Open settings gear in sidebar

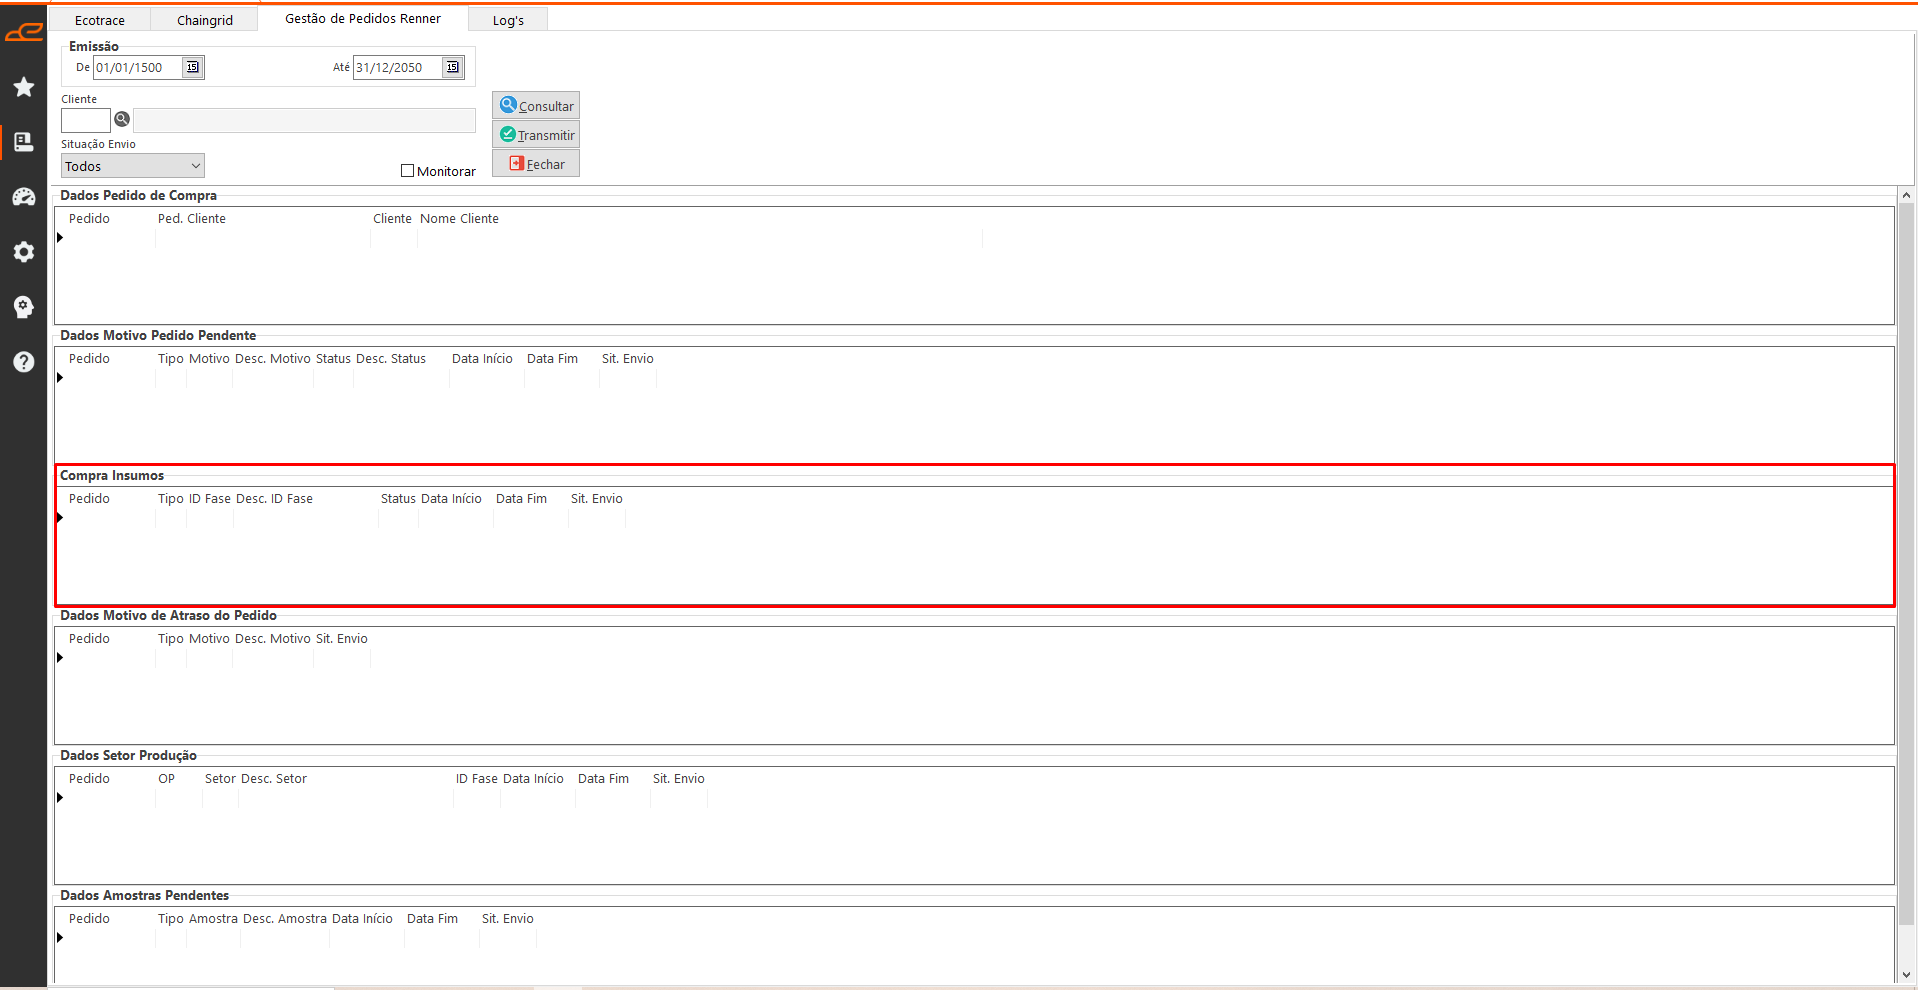[x=24, y=252]
